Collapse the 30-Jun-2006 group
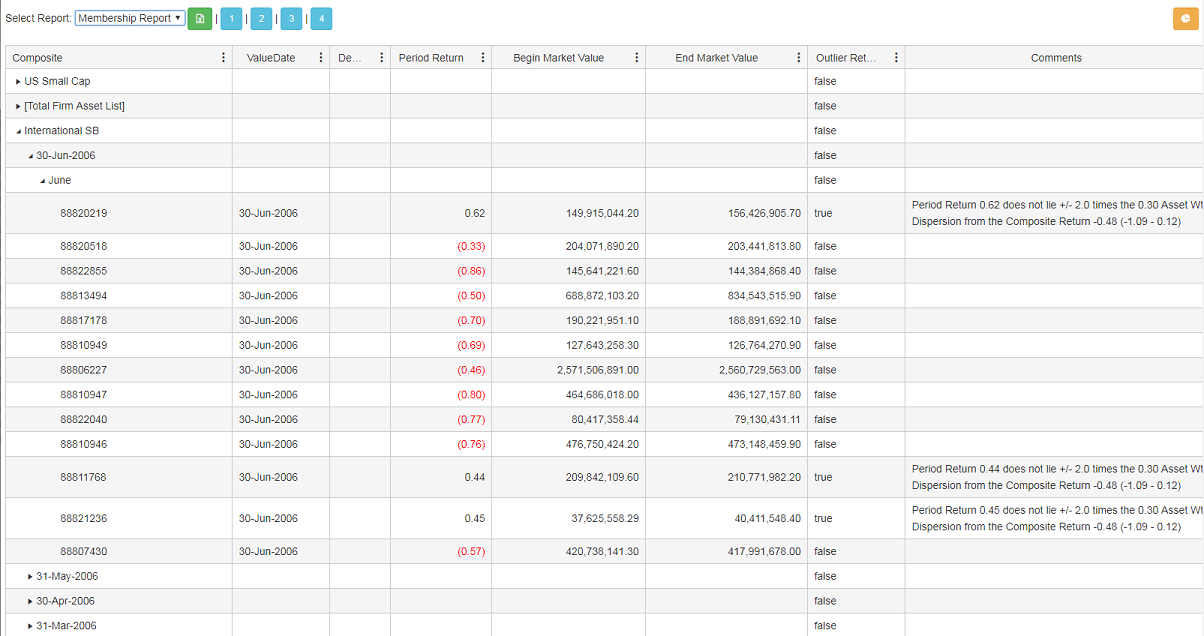1204x636 pixels. coord(30,156)
